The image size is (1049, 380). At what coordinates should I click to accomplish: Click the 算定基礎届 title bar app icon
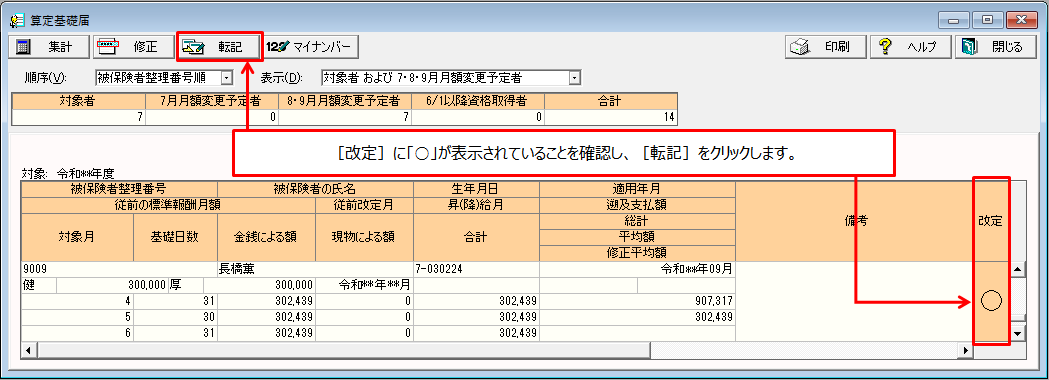click(x=17, y=20)
